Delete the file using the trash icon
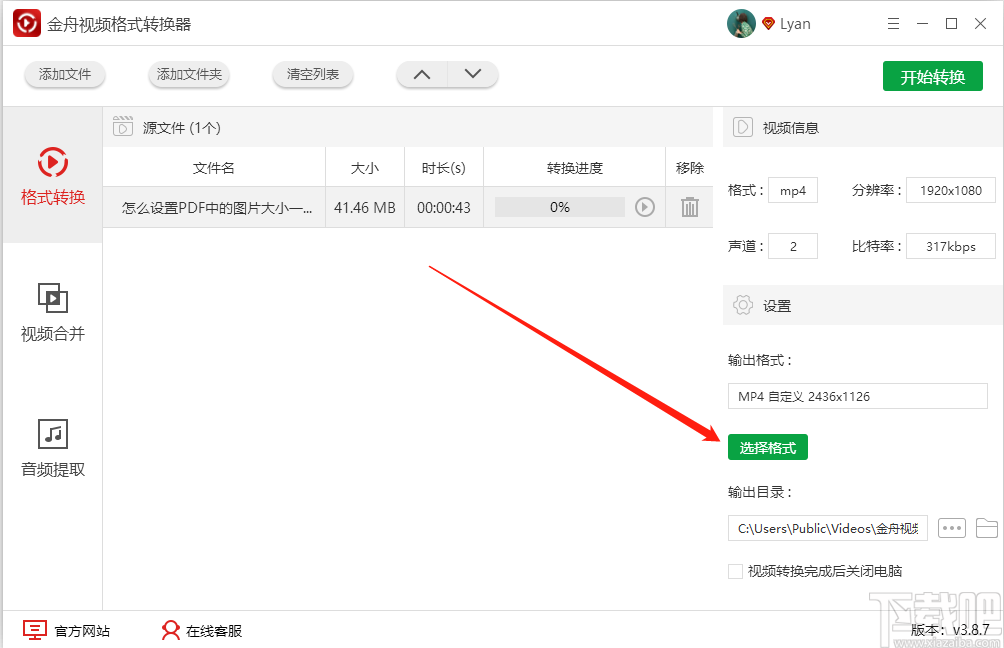 pyautogui.click(x=689, y=207)
